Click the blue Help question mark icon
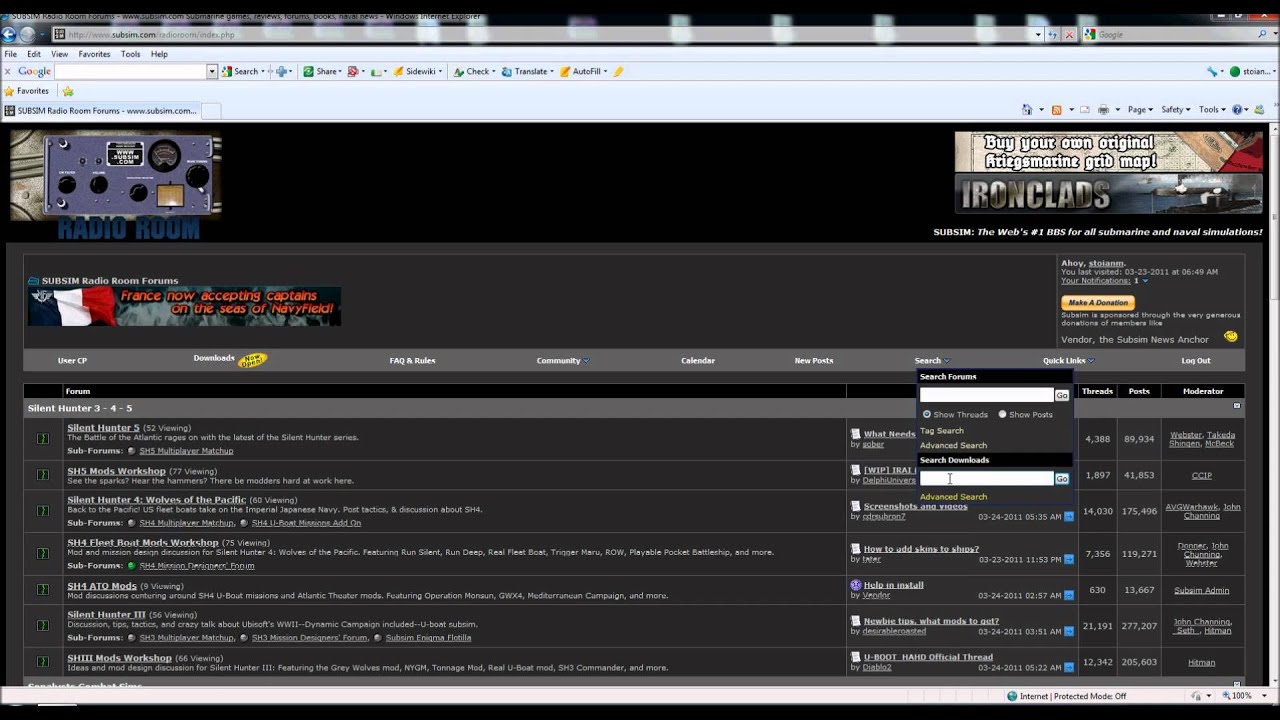 1238,110
